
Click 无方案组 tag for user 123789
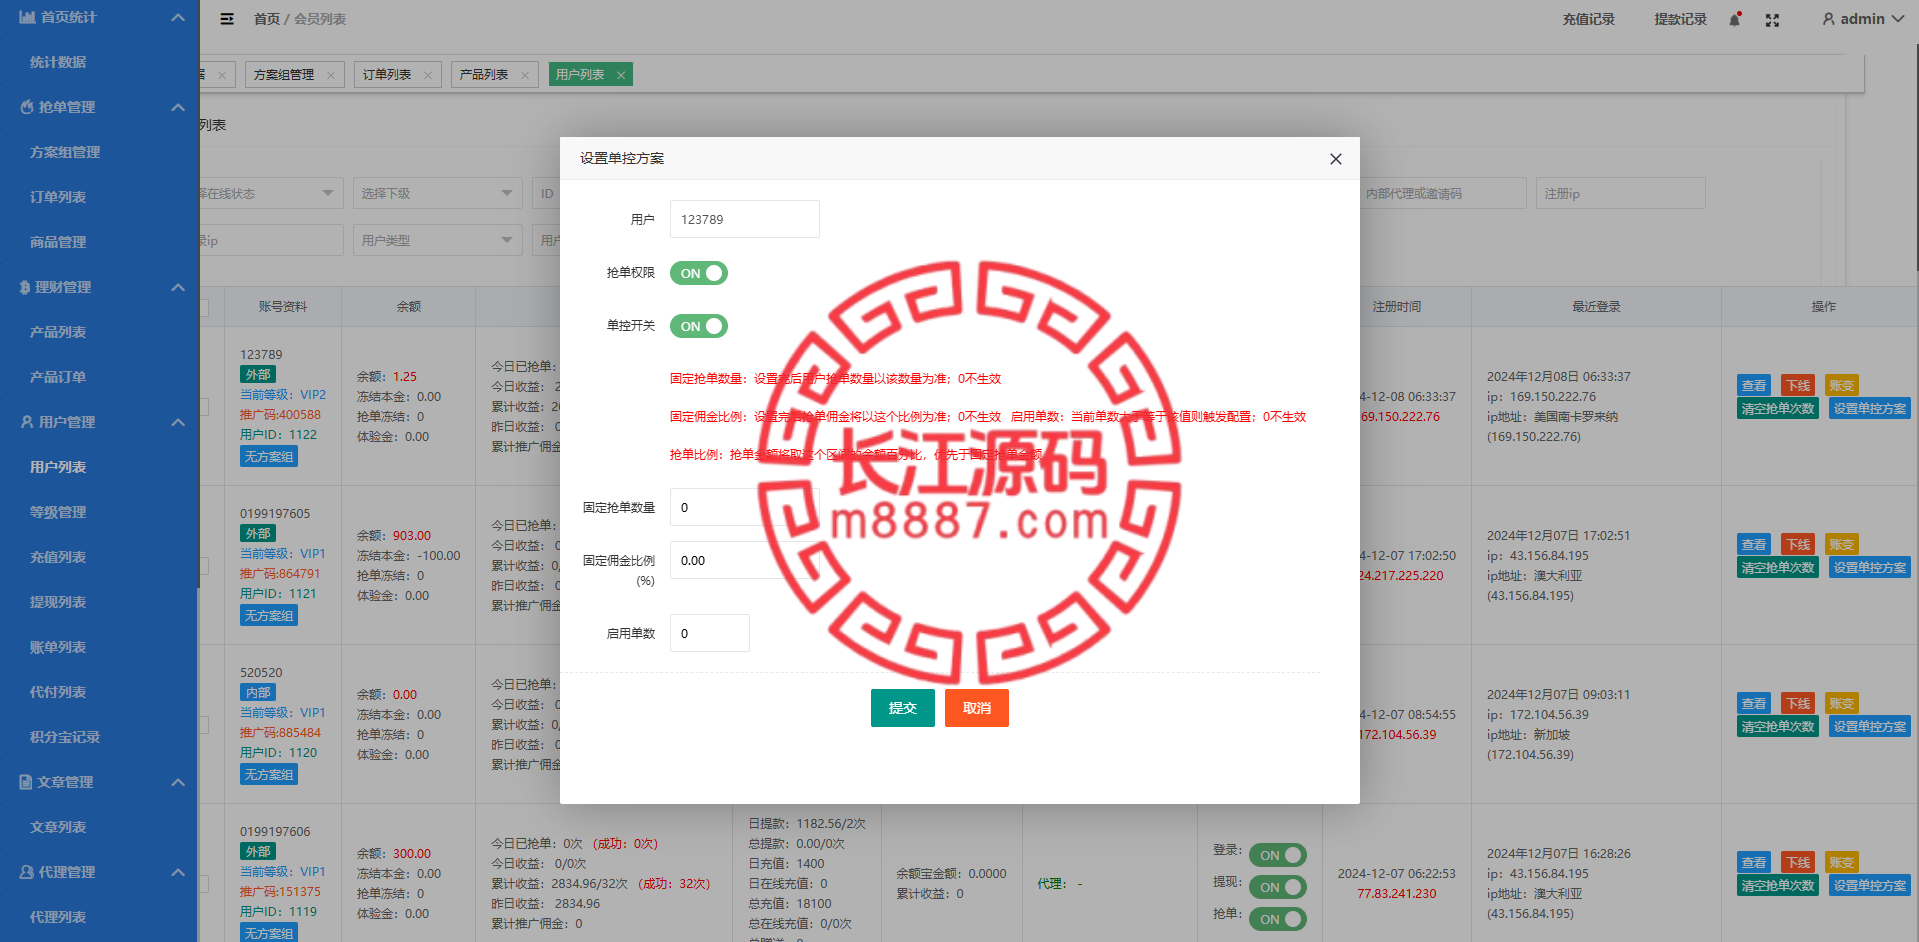[x=269, y=457]
